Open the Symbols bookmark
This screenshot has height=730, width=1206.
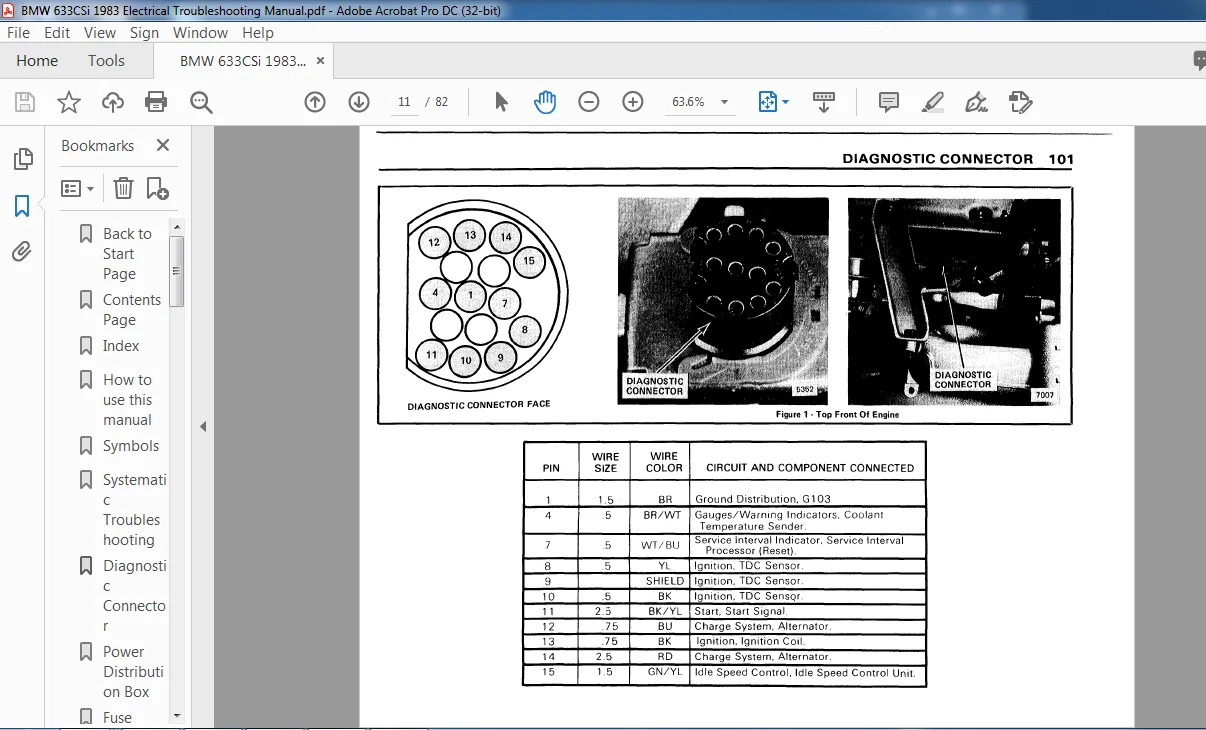click(x=130, y=446)
